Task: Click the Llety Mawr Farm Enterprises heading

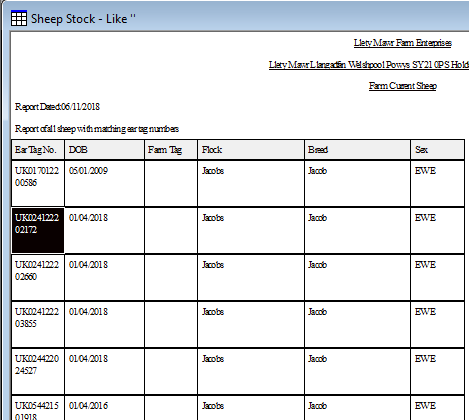Action: coord(403,43)
